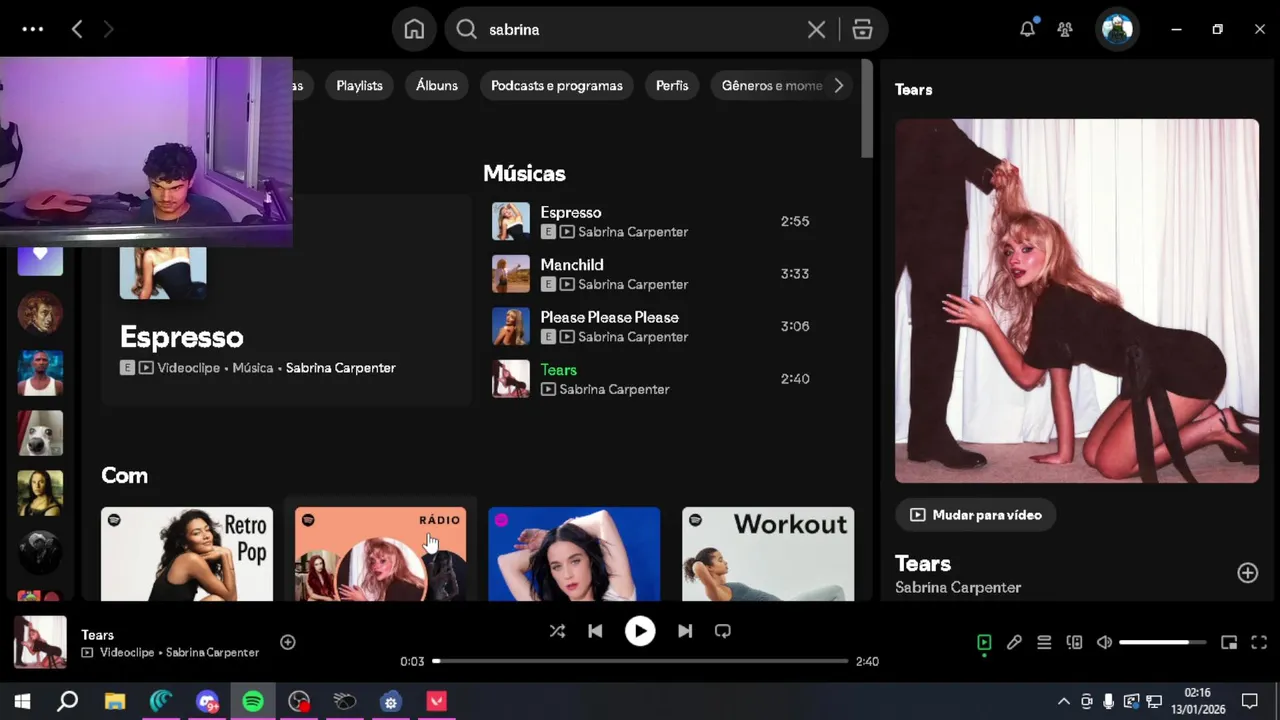Select the Playlists filter chip
Screen dimensions: 1280x720
pos(359,85)
